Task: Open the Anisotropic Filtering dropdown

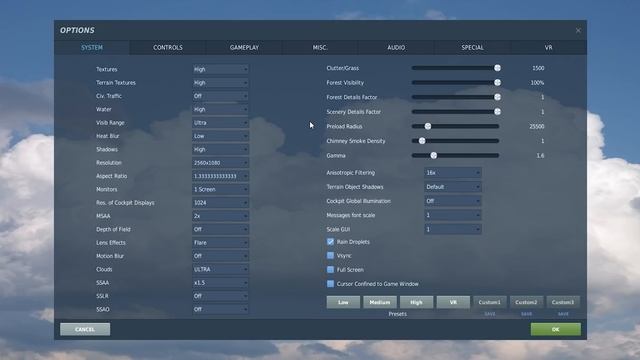Action: coord(453,173)
